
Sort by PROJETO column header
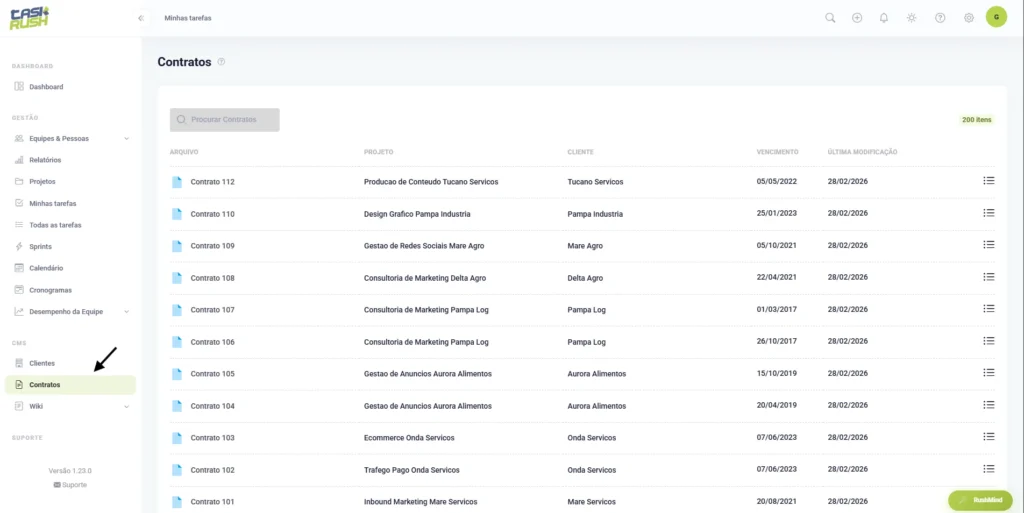[379, 152]
